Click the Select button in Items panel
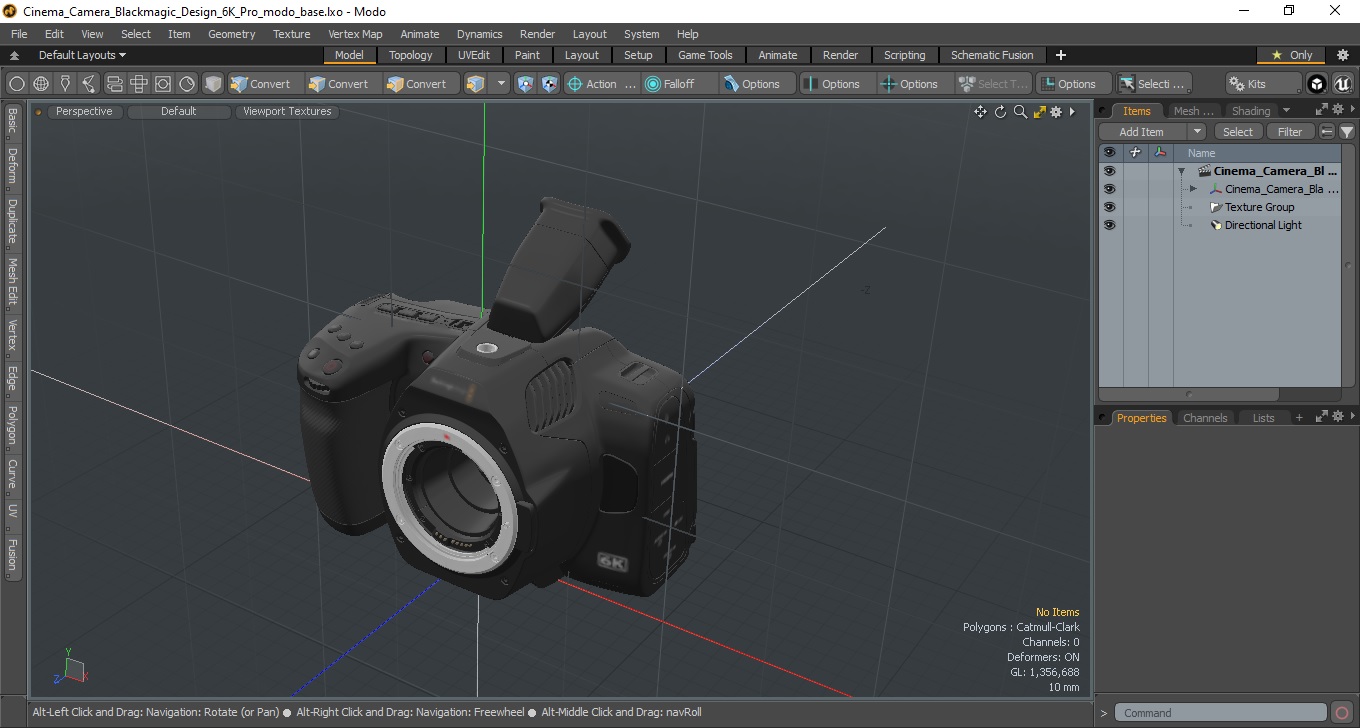1360x728 pixels. 1238,132
